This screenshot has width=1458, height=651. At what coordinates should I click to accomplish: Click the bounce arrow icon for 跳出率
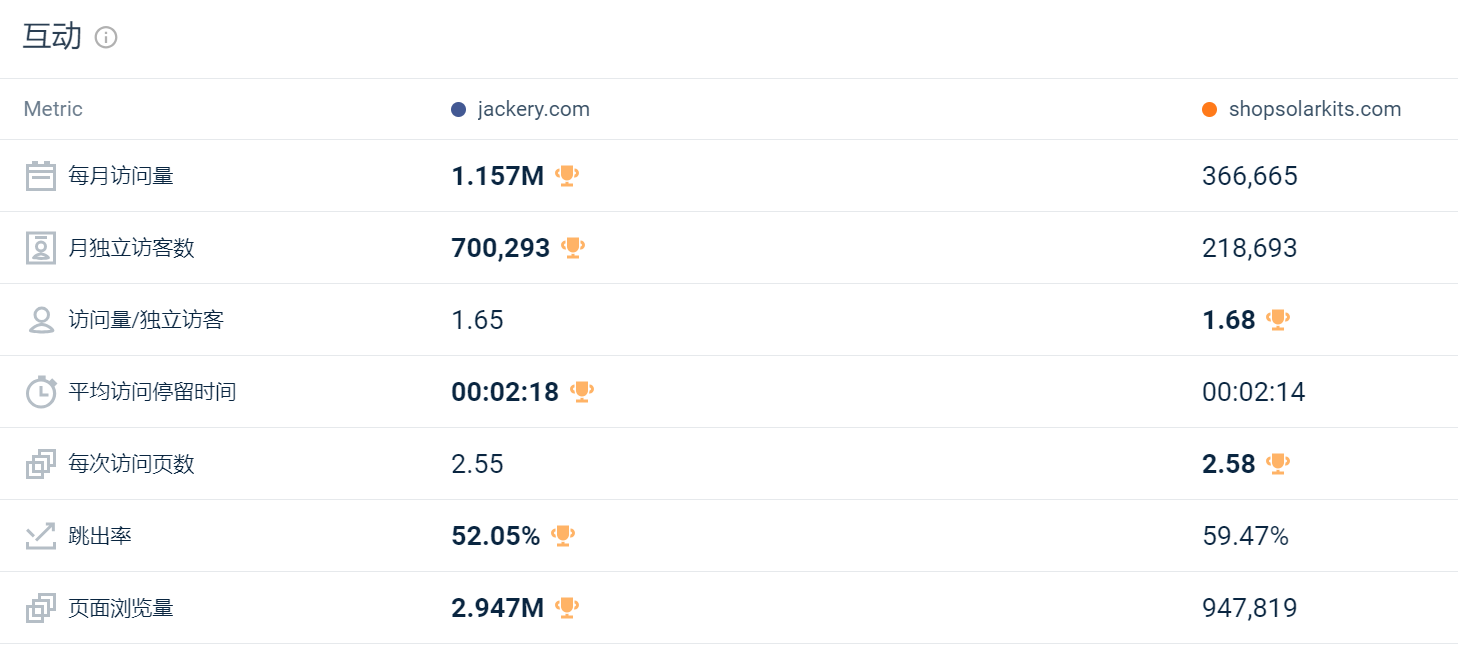click(x=41, y=536)
